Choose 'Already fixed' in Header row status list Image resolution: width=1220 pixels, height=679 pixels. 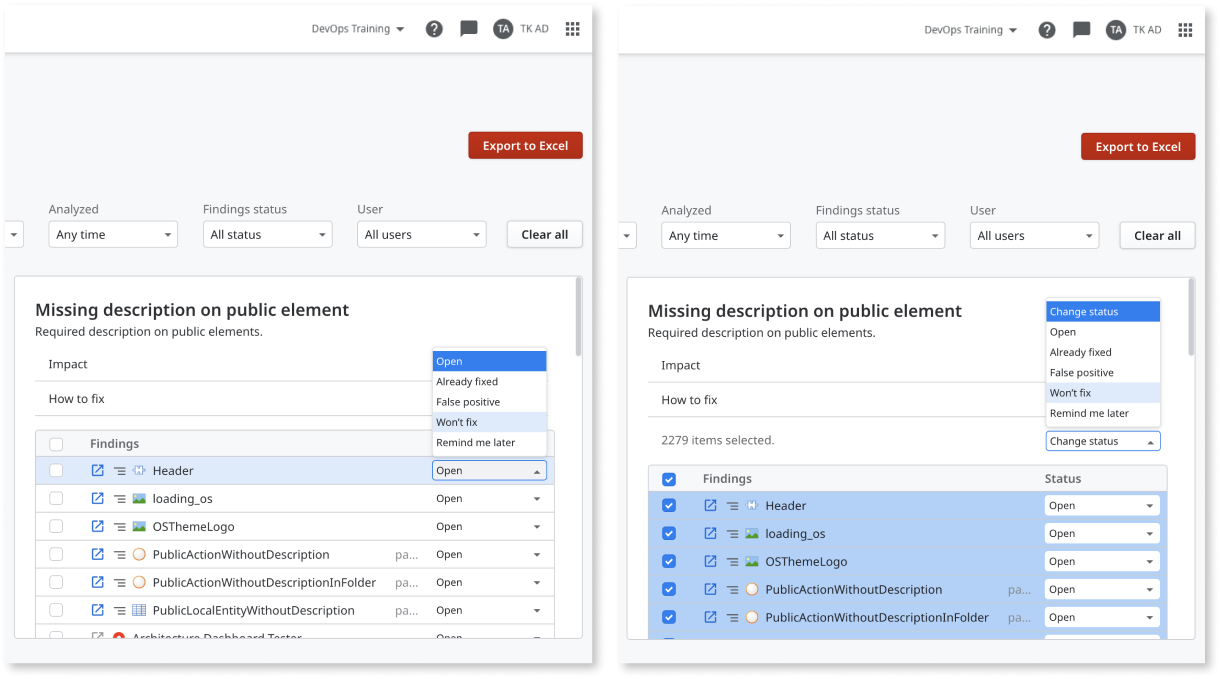click(x=467, y=382)
